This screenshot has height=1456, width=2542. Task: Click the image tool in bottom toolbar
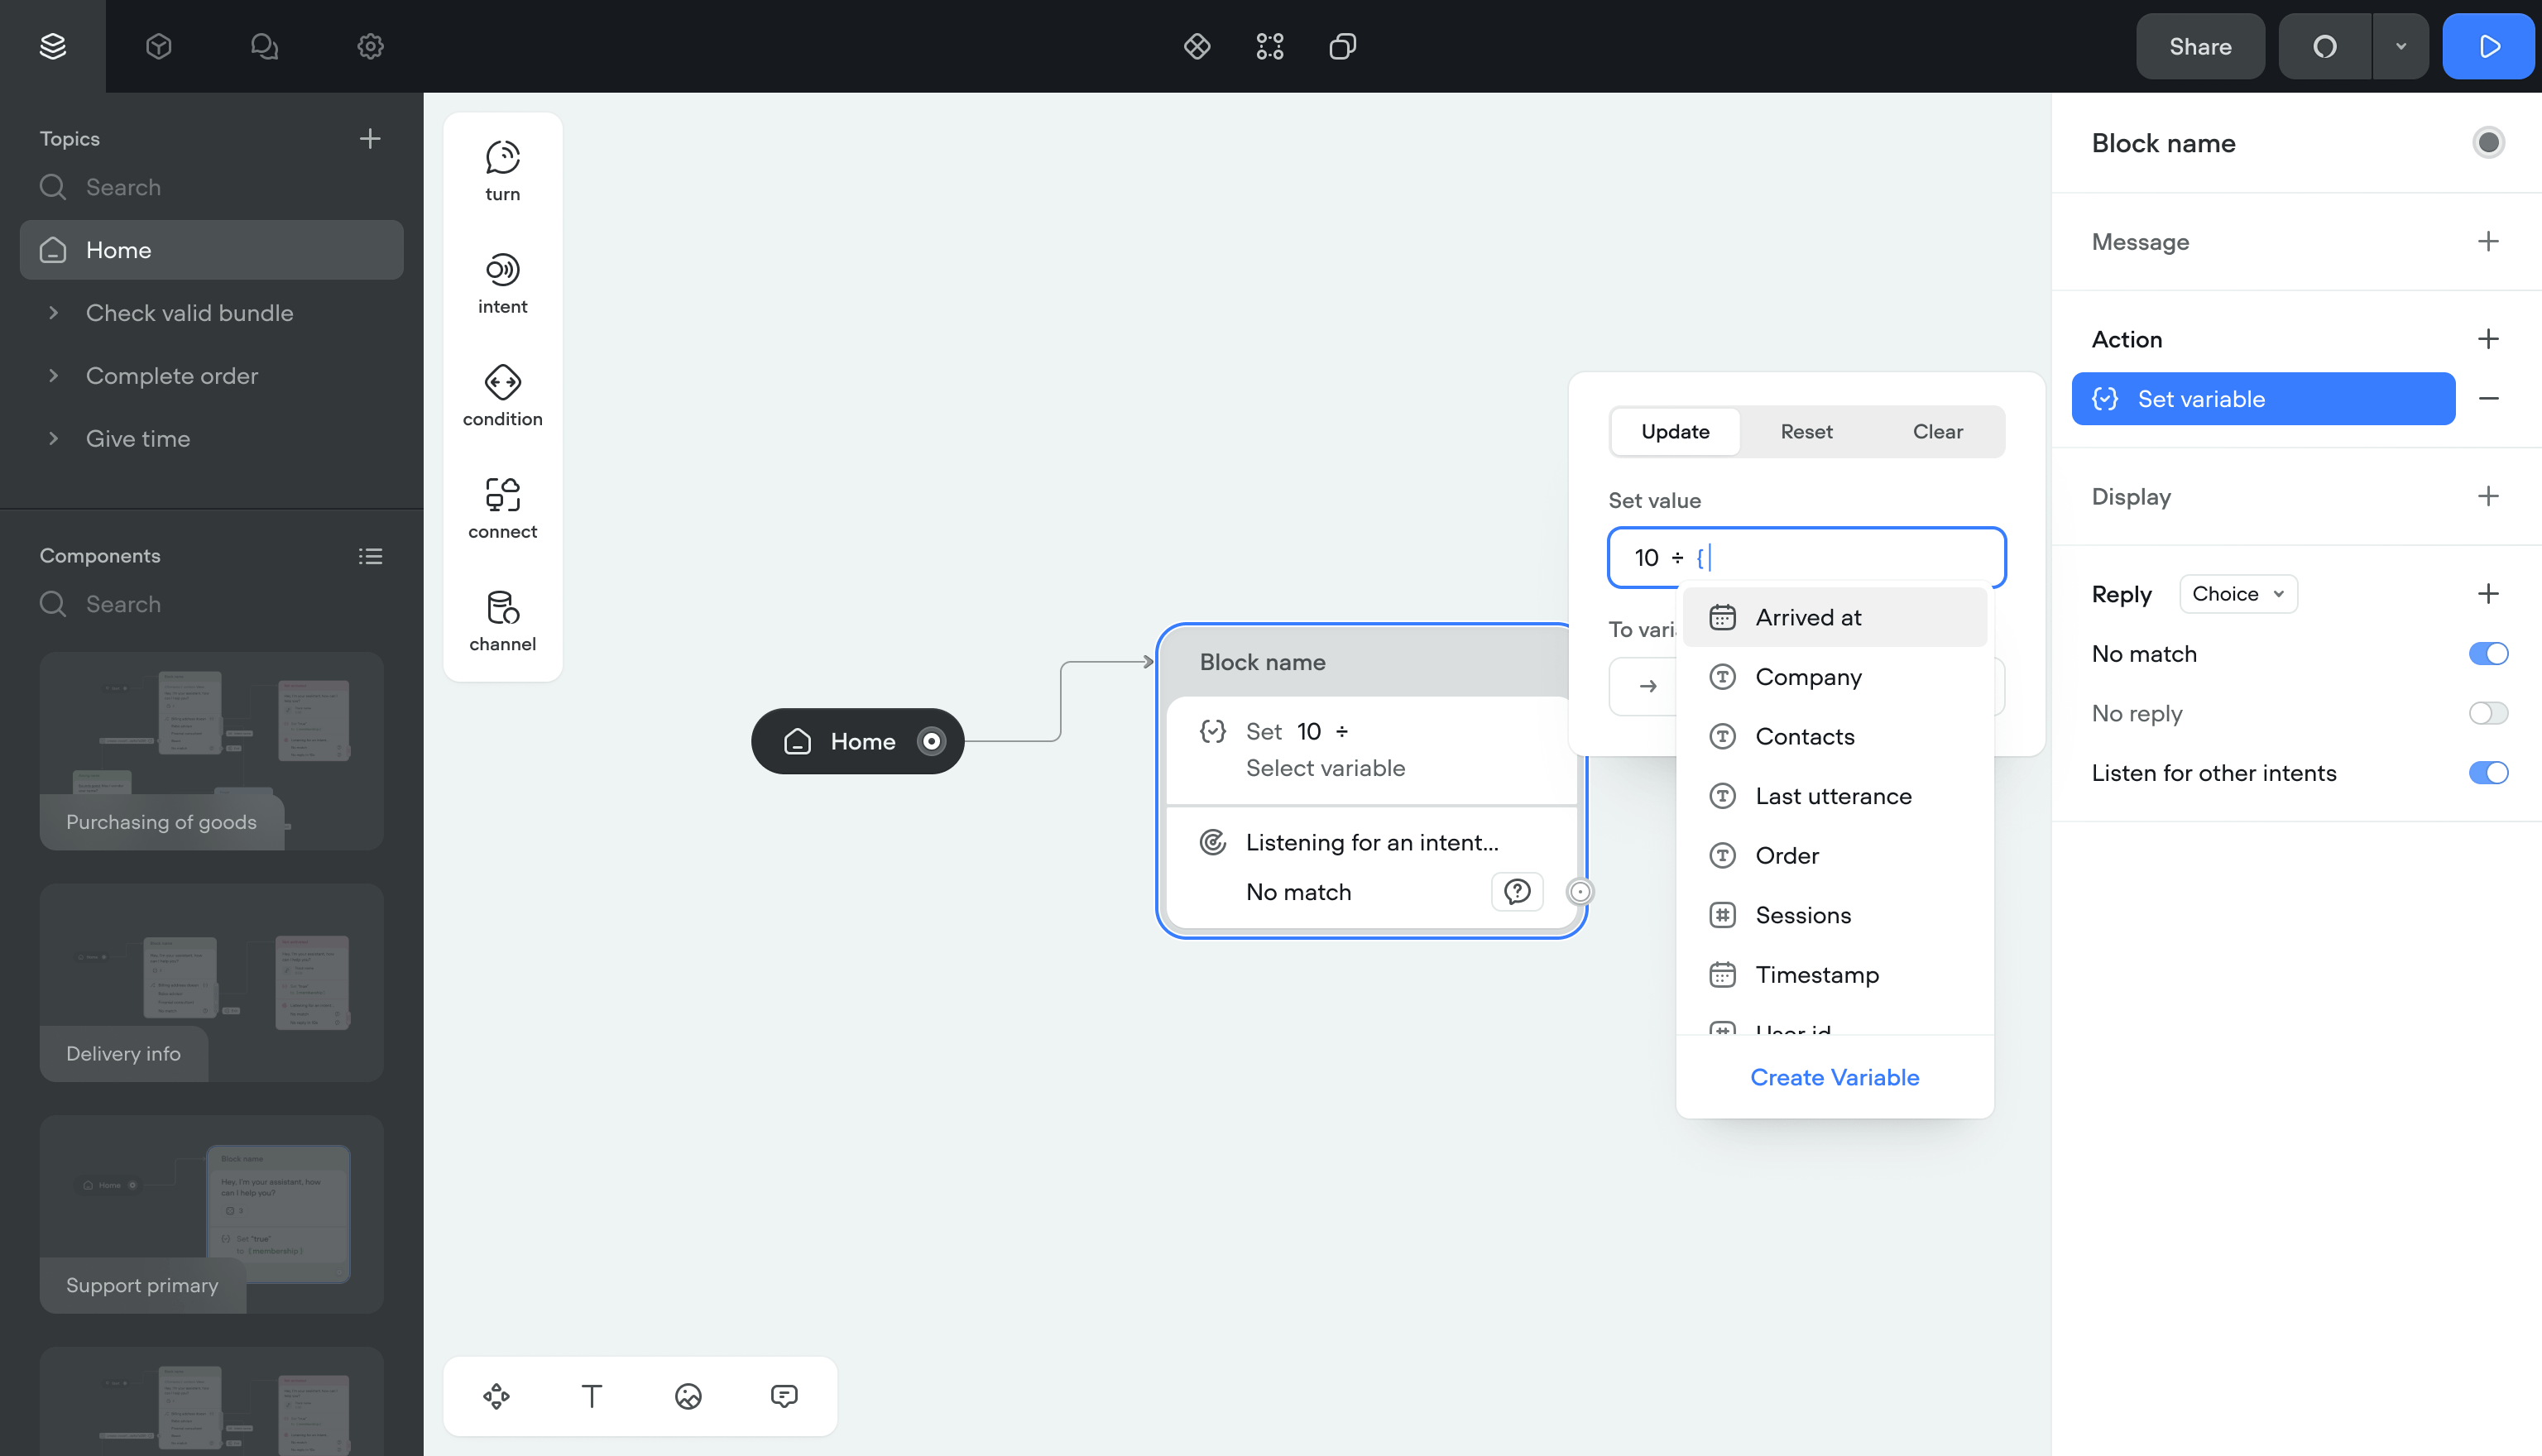pyautogui.click(x=688, y=1396)
